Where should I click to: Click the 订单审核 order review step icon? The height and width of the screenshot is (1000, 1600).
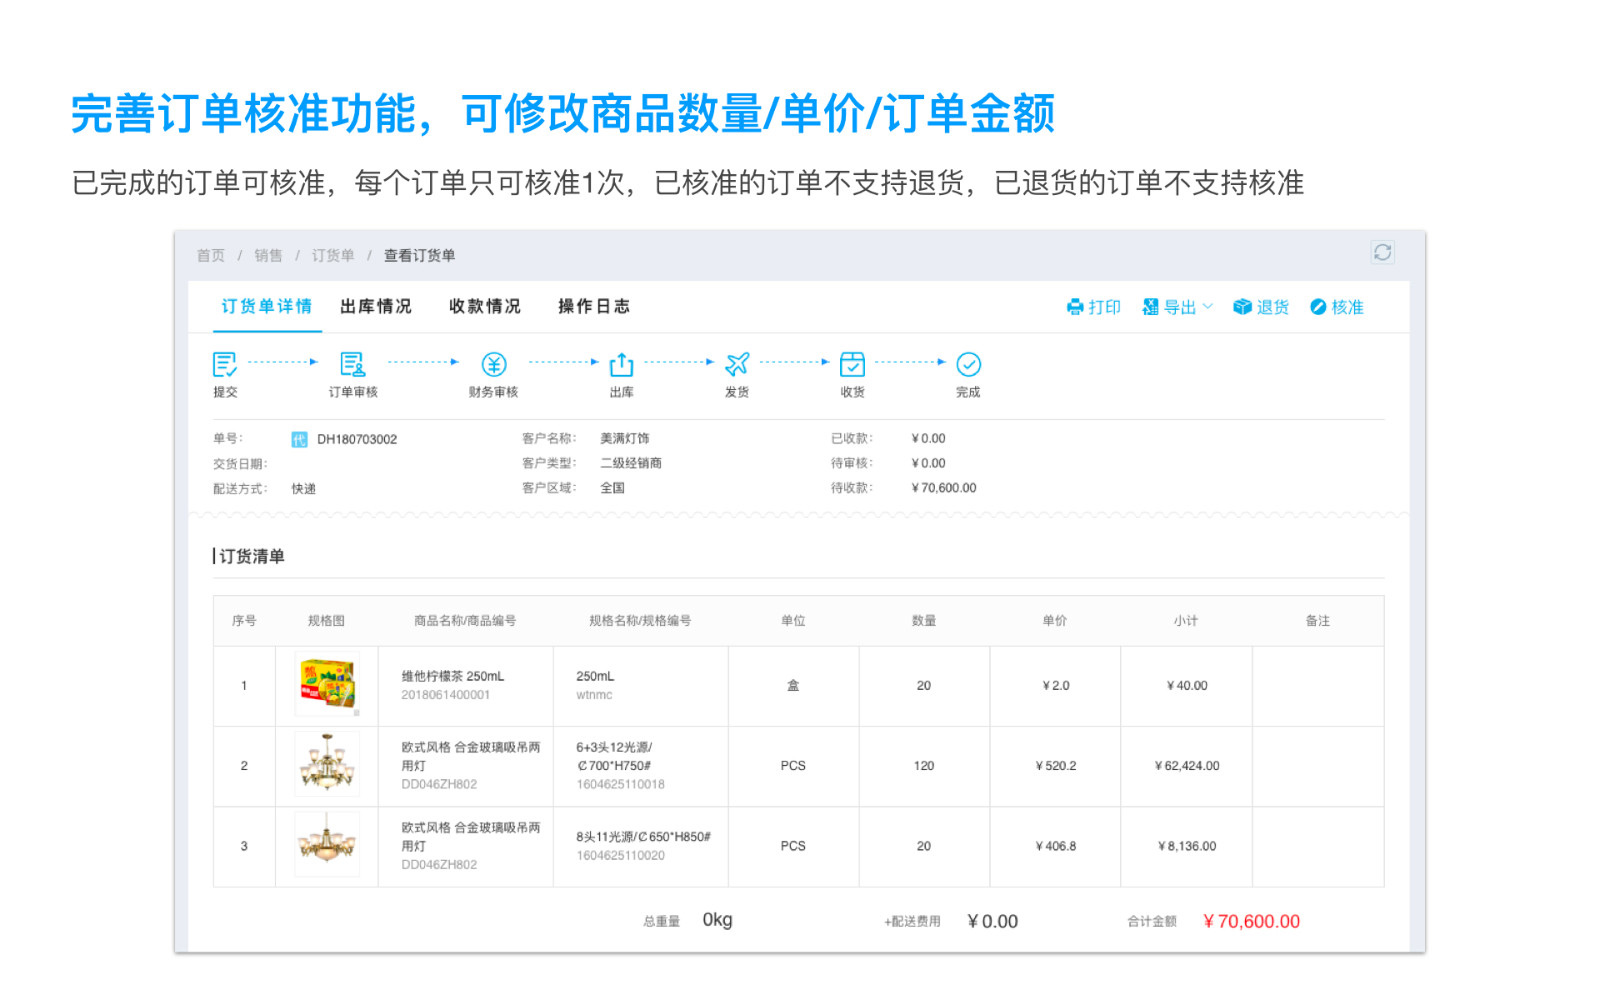pos(353,365)
